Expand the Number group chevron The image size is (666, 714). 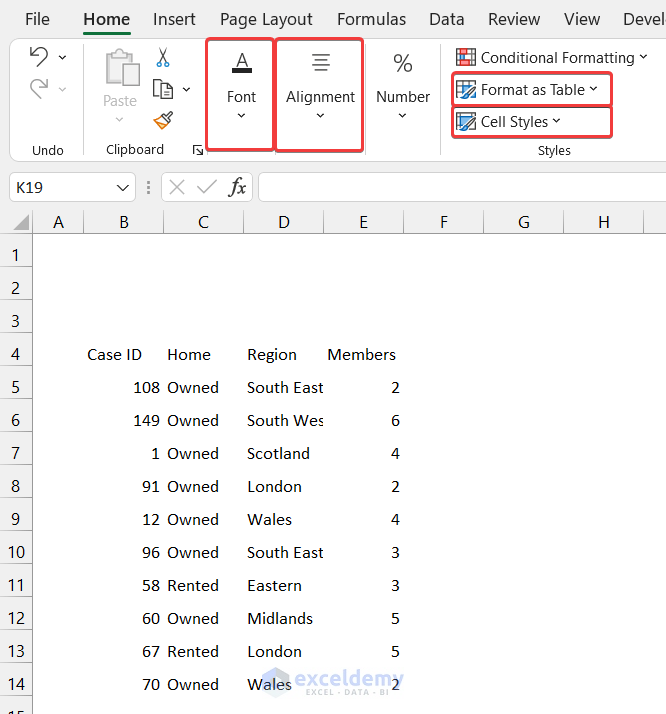[402, 116]
